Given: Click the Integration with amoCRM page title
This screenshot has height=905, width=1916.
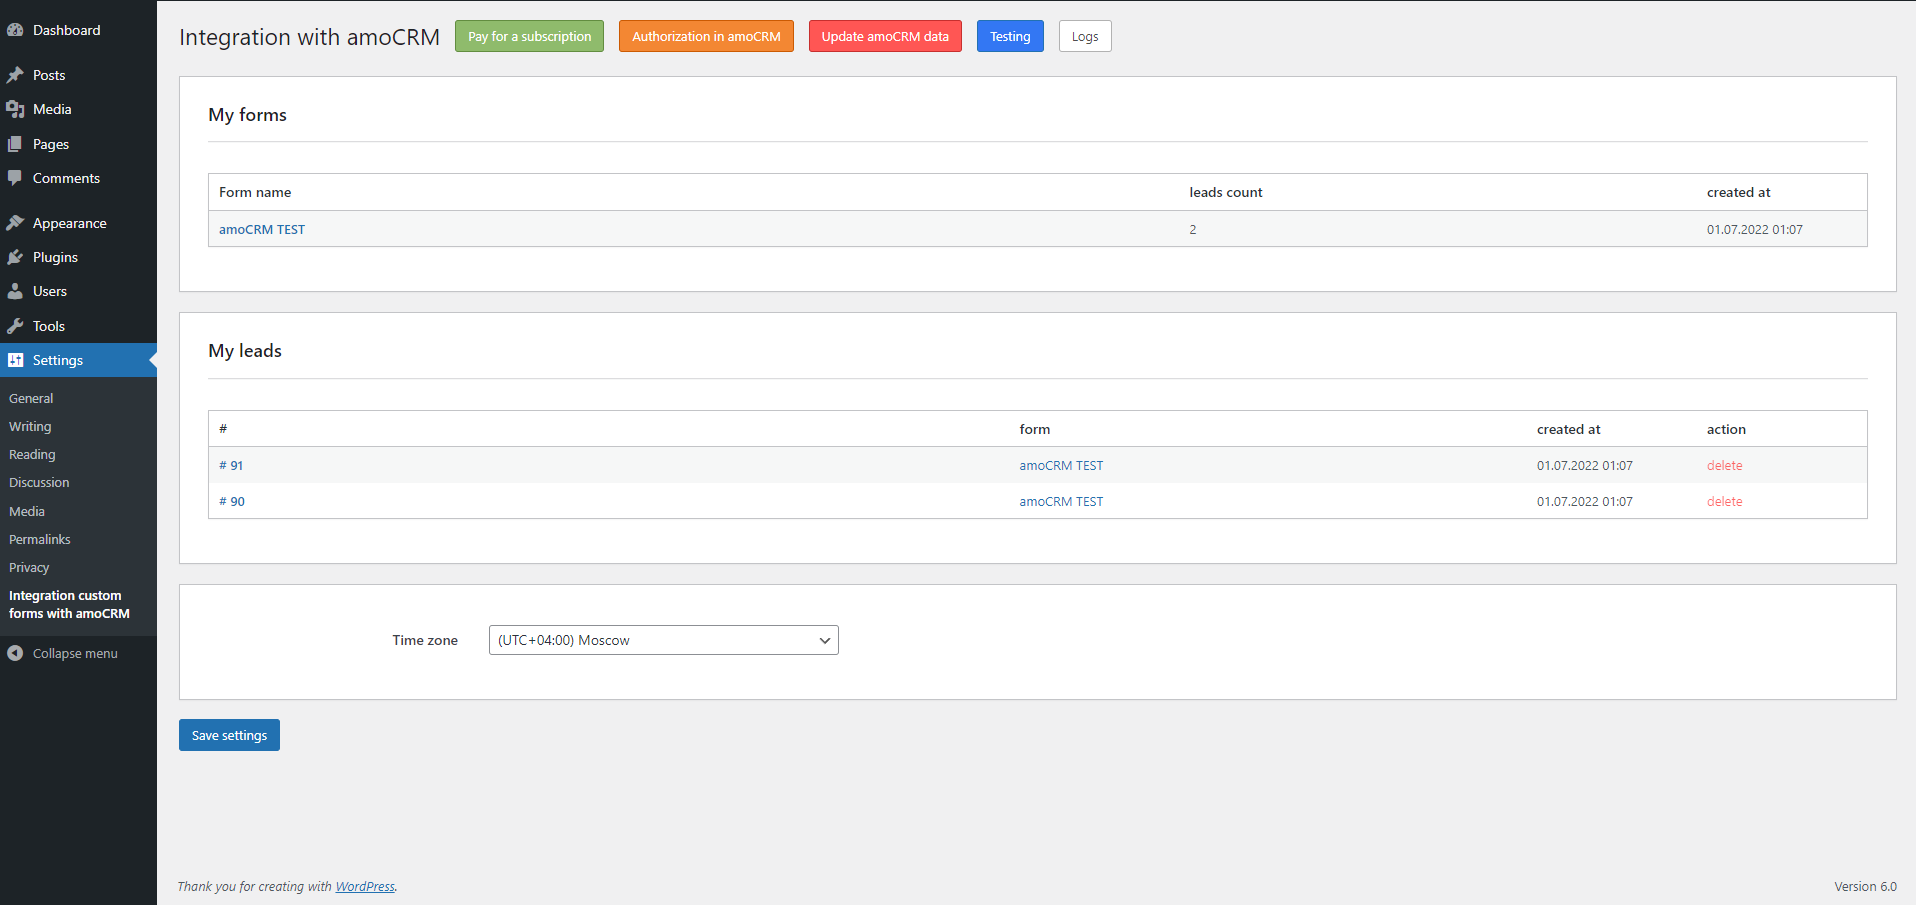Looking at the screenshot, I should pos(309,37).
